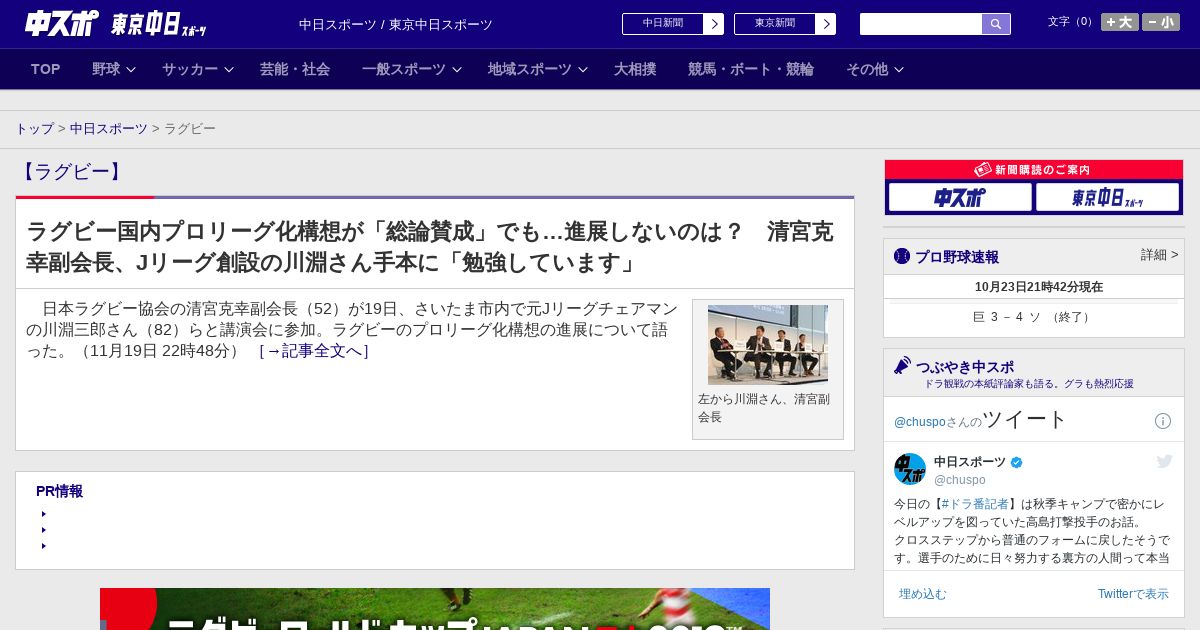Decrease font size with the −小 button
The image size is (1200, 630).
[x=1160, y=22]
